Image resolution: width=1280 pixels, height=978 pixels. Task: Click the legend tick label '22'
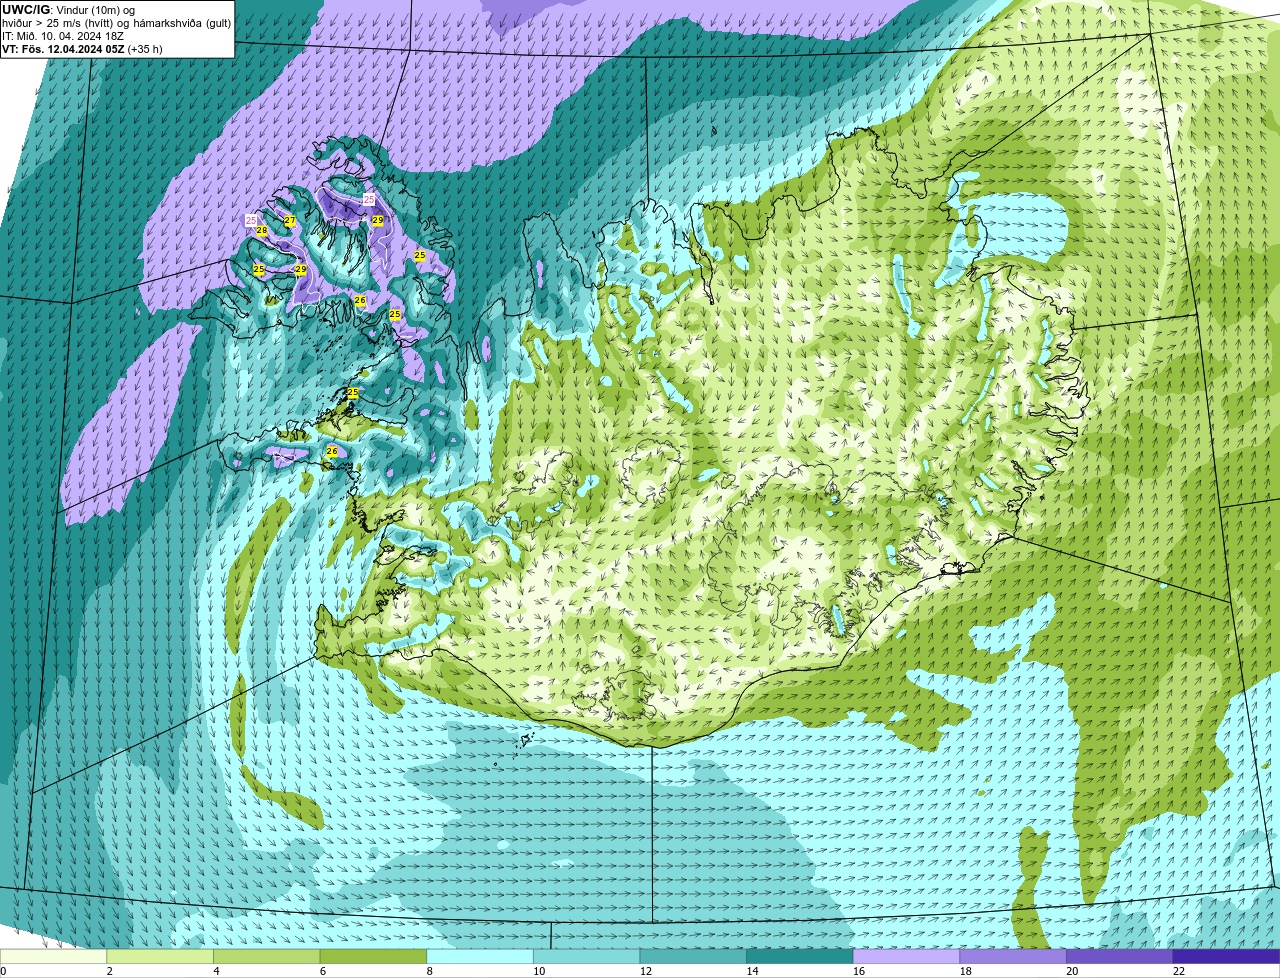(x=1179, y=971)
